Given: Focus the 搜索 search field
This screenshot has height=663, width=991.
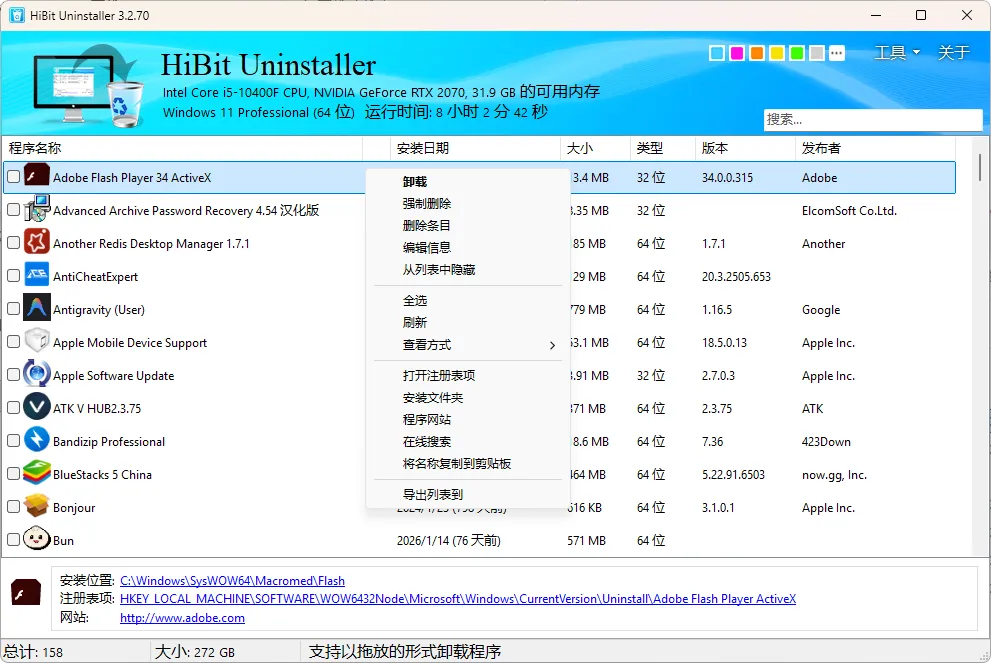Looking at the screenshot, I should coord(873,119).
